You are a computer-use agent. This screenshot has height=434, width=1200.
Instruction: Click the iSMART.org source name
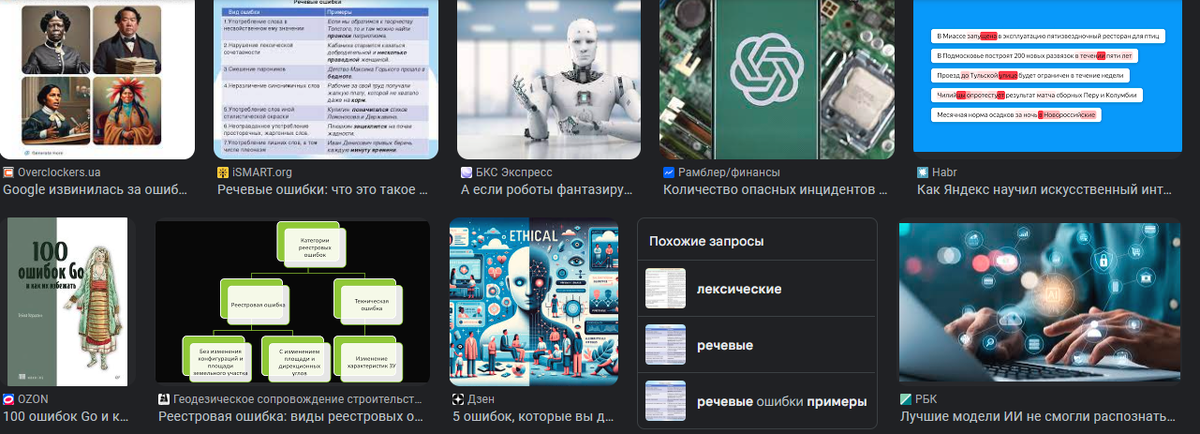point(260,172)
